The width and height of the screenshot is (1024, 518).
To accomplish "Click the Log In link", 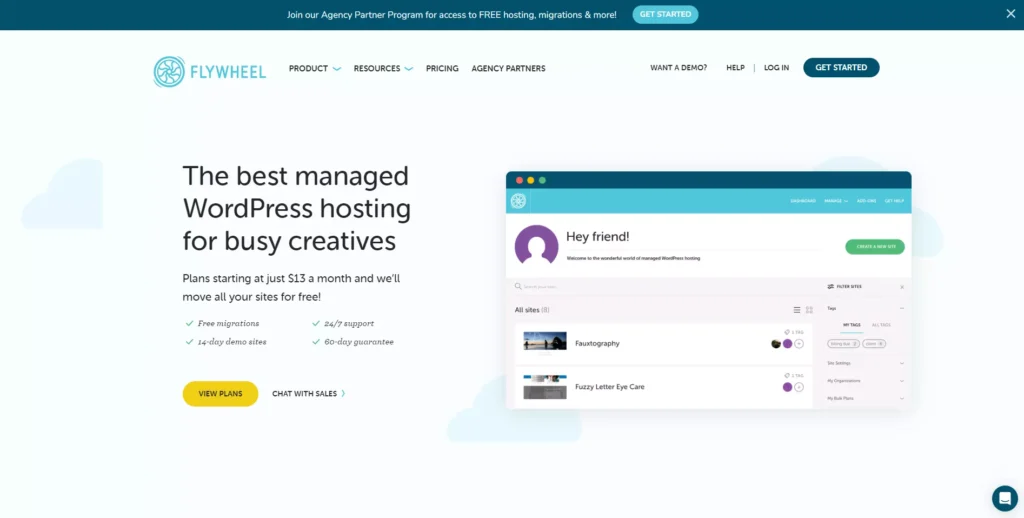I will pyautogui.click(x=776, y=68).
